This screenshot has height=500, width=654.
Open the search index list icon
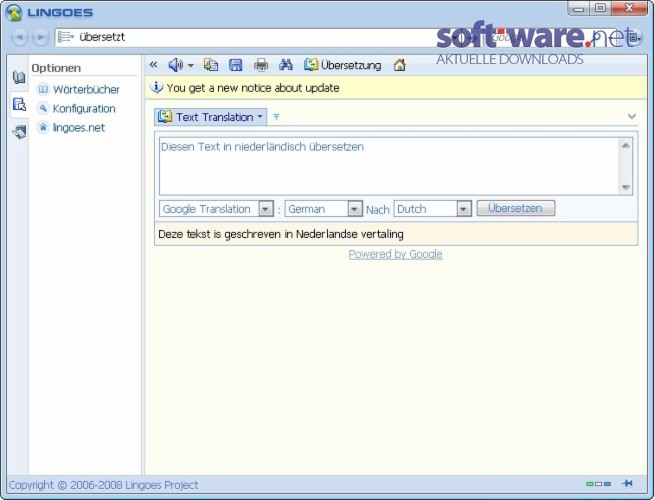[x=66, y=37]
